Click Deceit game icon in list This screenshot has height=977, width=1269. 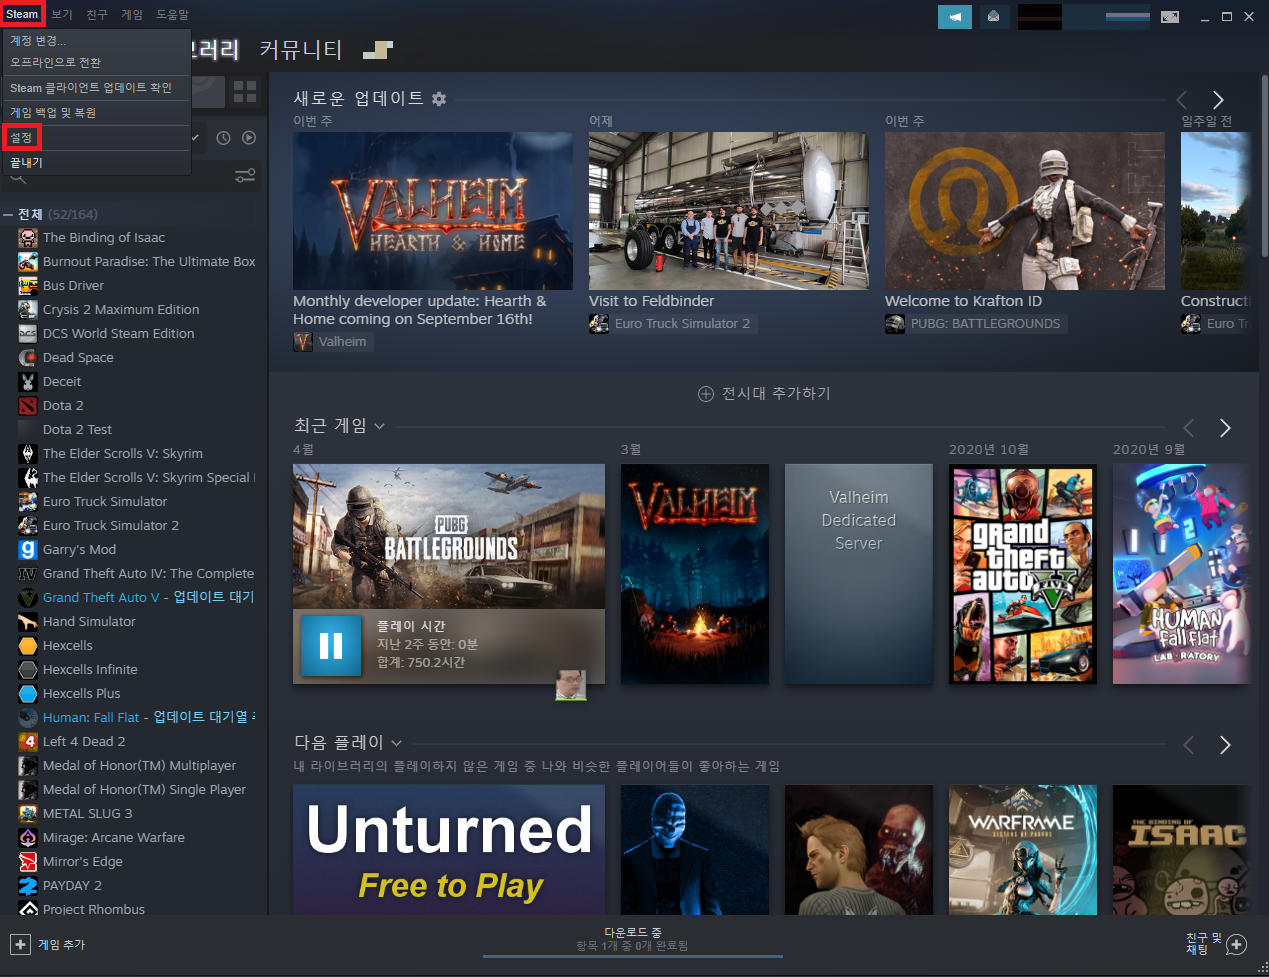click(x=28, y=382)
